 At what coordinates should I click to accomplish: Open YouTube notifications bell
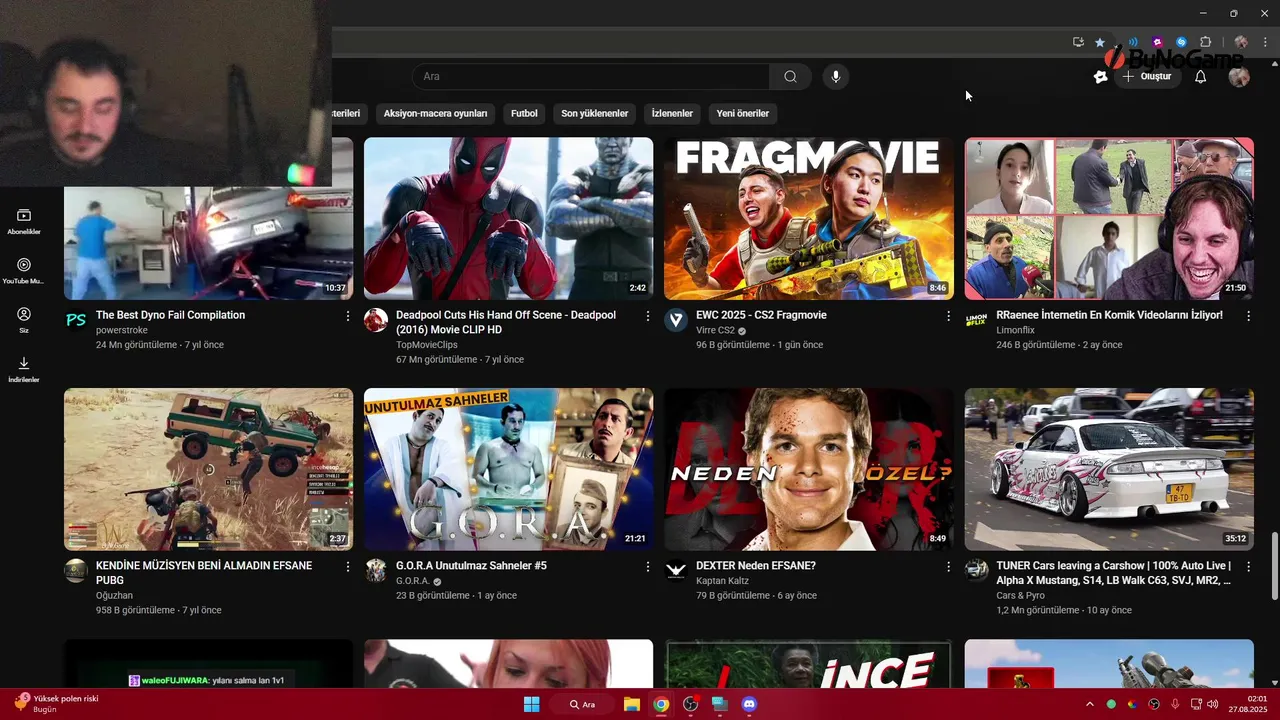[x=1200, y=77]
